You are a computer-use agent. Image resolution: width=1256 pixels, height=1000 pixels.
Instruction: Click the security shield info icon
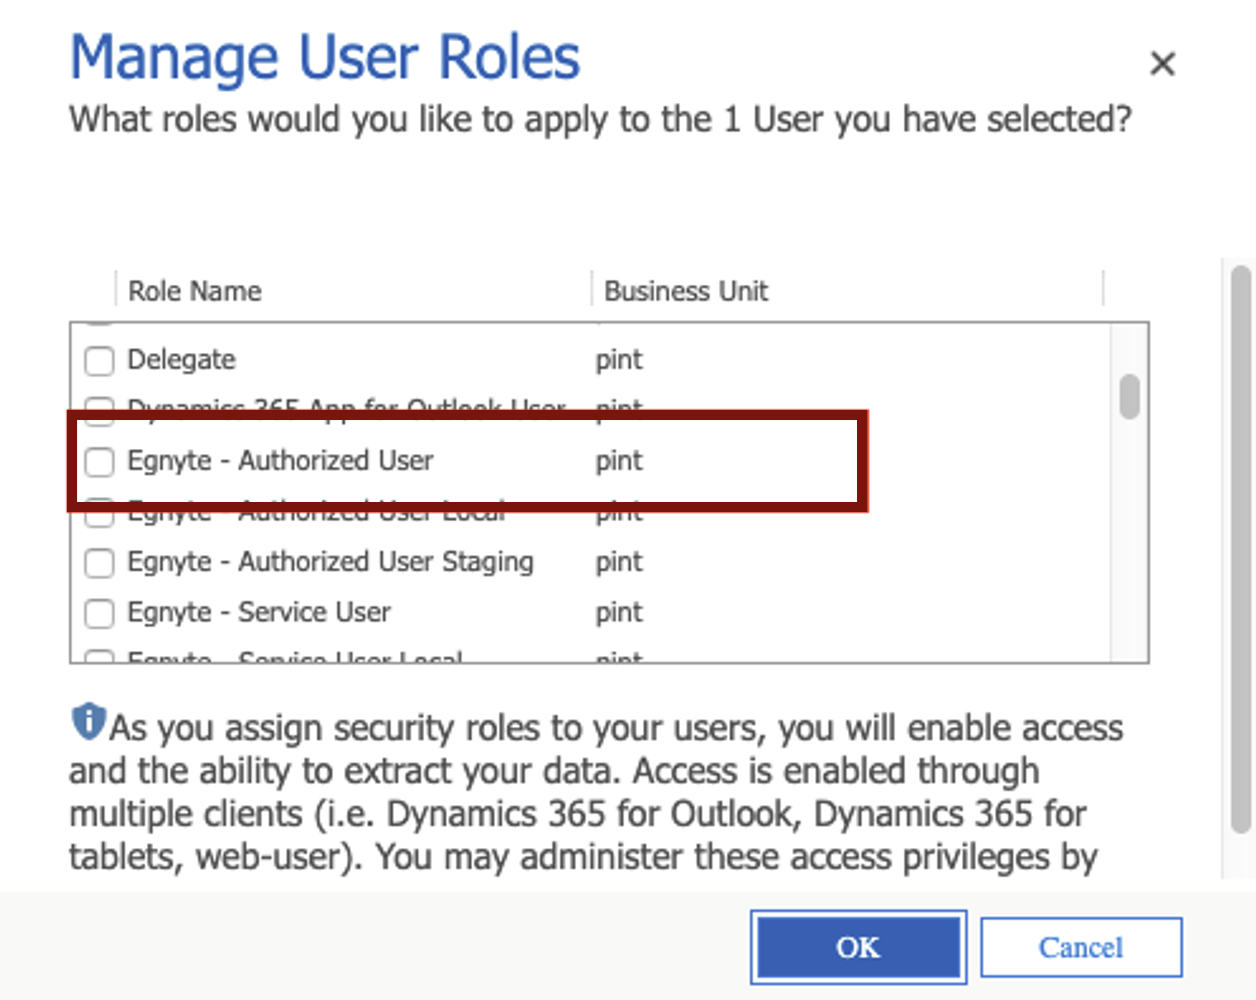[88, 721]
